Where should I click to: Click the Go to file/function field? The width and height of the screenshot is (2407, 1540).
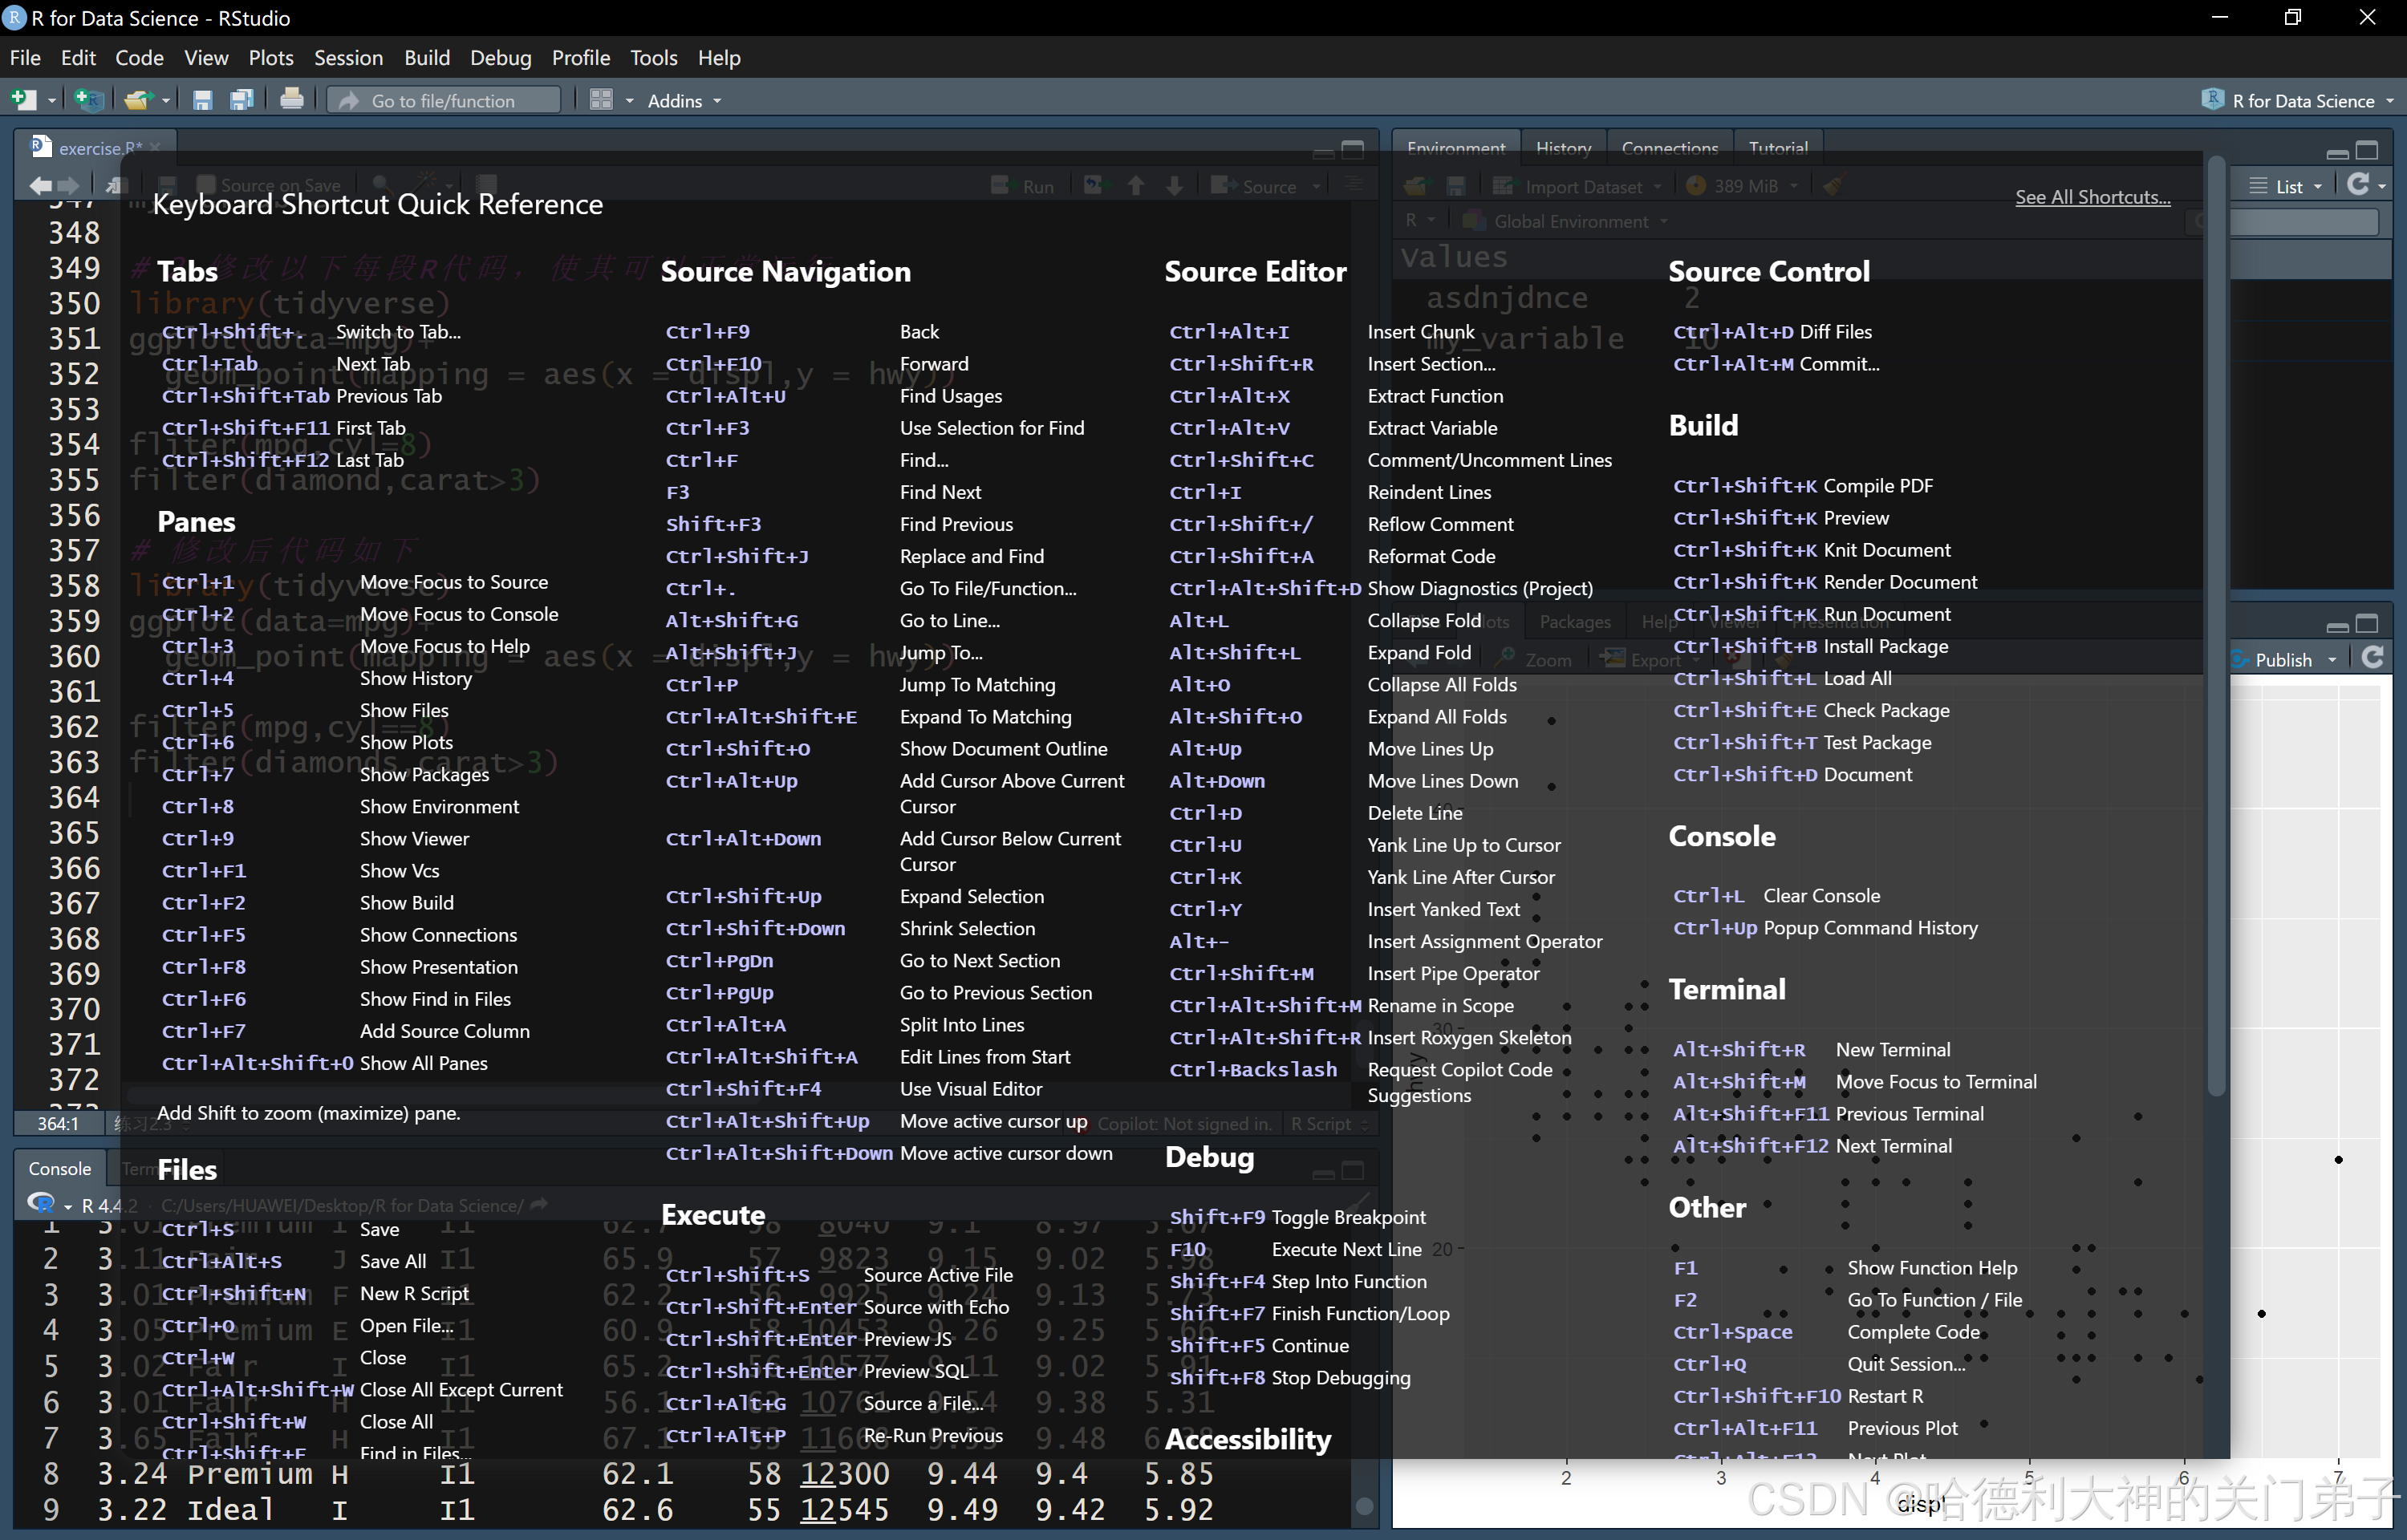pyautogui.click(x=444, y=100)
